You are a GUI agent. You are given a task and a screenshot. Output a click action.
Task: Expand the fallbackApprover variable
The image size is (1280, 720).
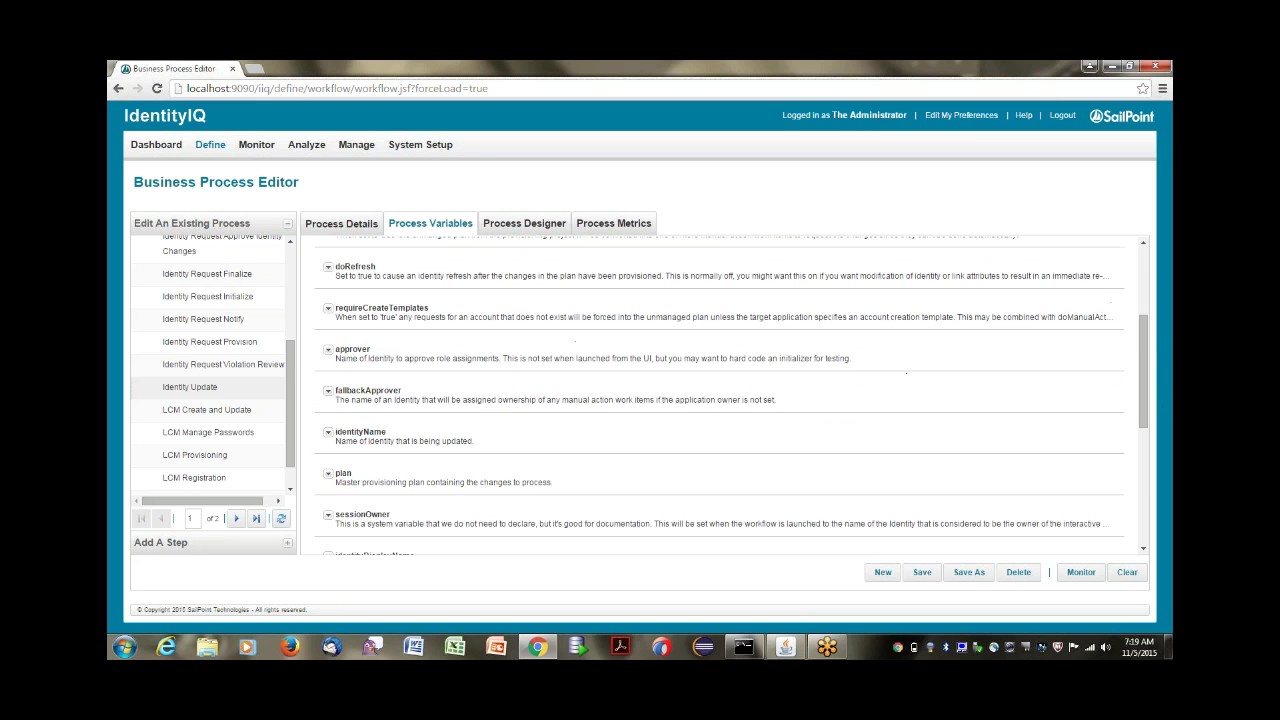(x=328, y=391)
